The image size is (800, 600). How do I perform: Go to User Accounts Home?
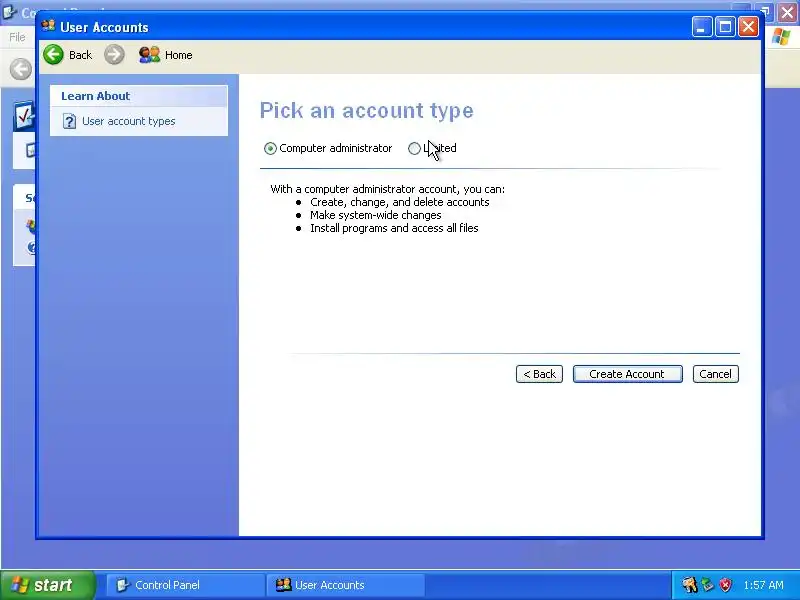166,55
